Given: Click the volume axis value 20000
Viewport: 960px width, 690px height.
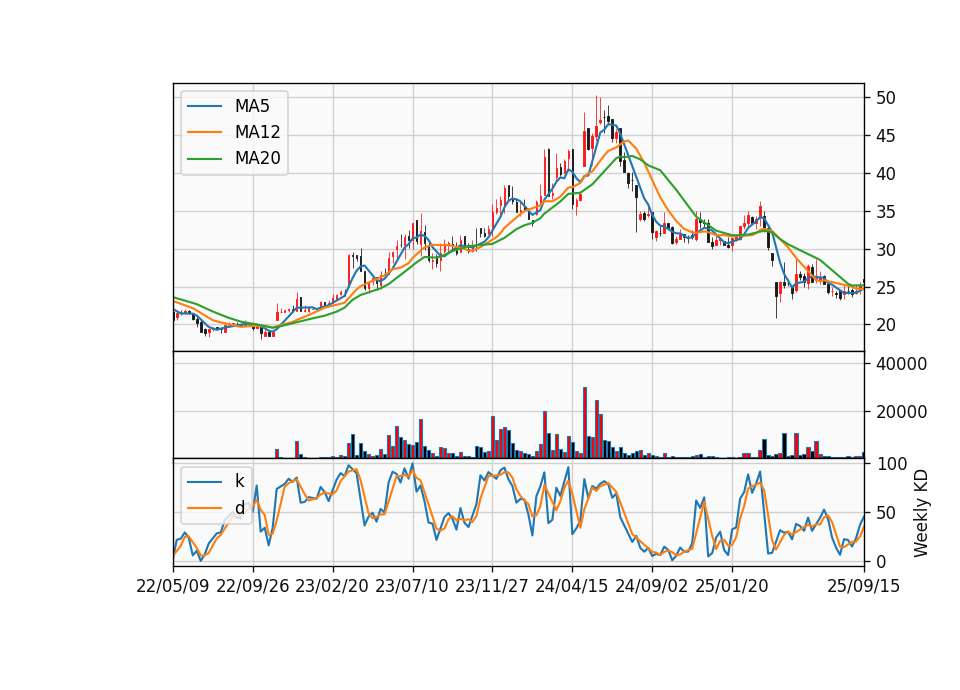Looking at the screenshot, I should [901, 412].
